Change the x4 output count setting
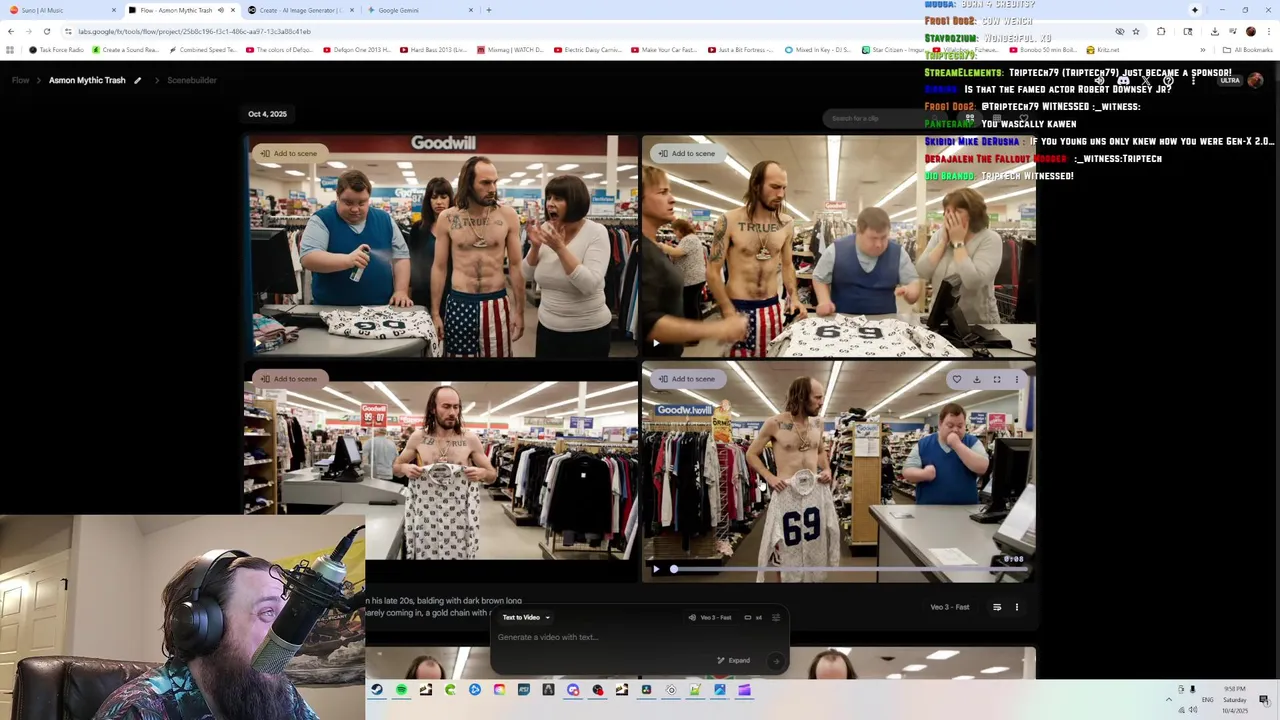 pos(753,617)
